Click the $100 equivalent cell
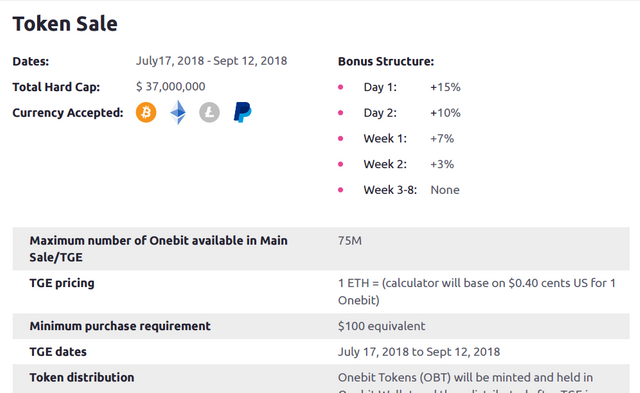Viewport: 640px width, 393px height. tap(382, 326)
